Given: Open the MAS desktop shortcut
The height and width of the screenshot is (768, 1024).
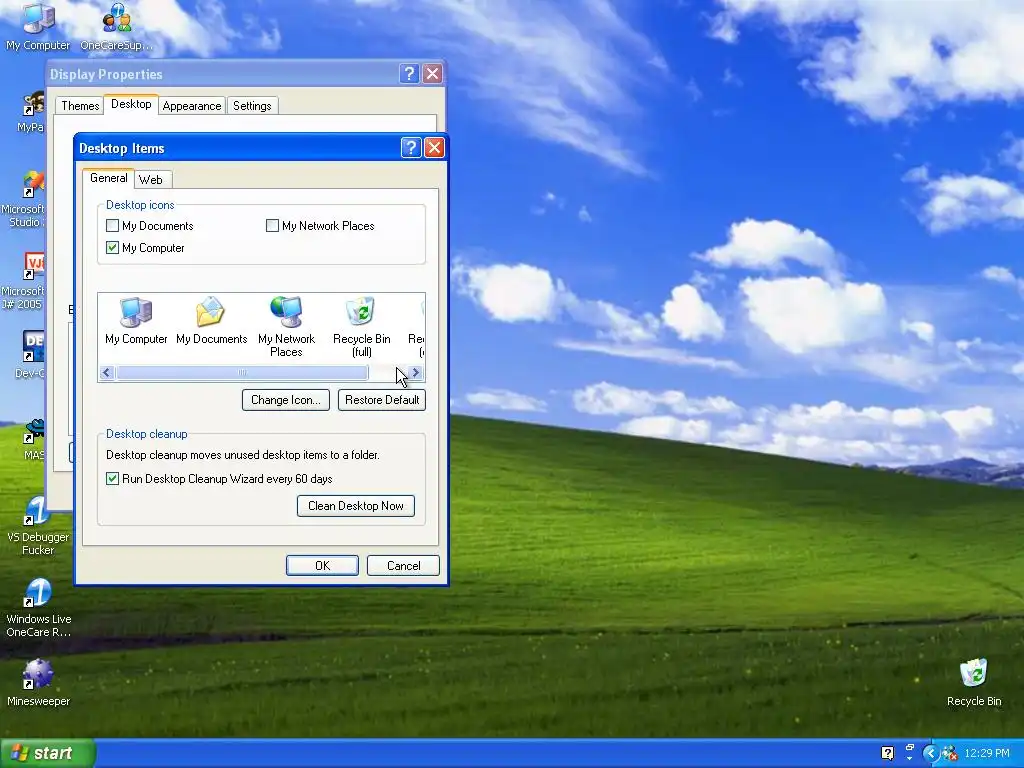Looking at the screenshot, I should point(34,439).
